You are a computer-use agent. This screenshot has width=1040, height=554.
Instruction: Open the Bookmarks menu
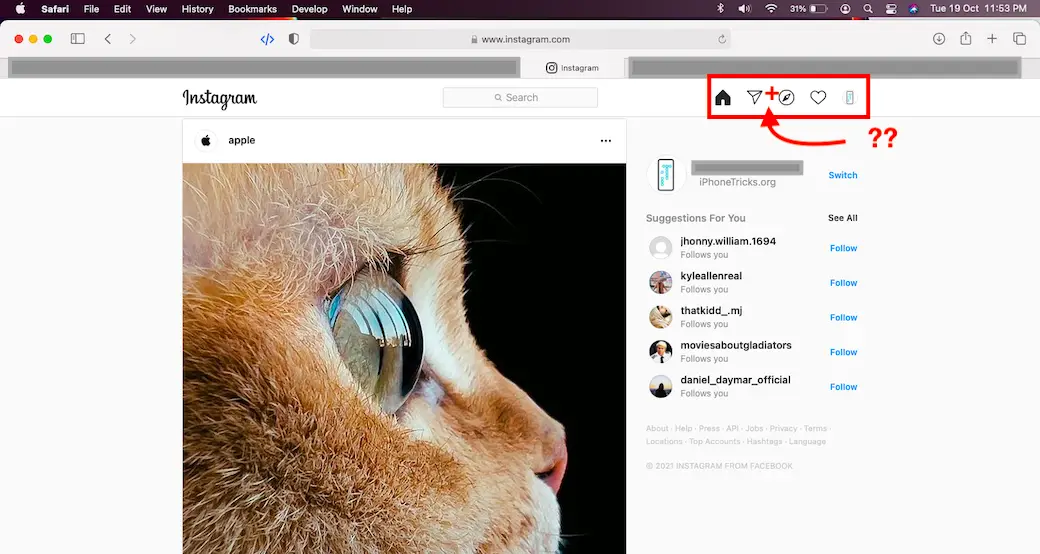pos(250,9)
